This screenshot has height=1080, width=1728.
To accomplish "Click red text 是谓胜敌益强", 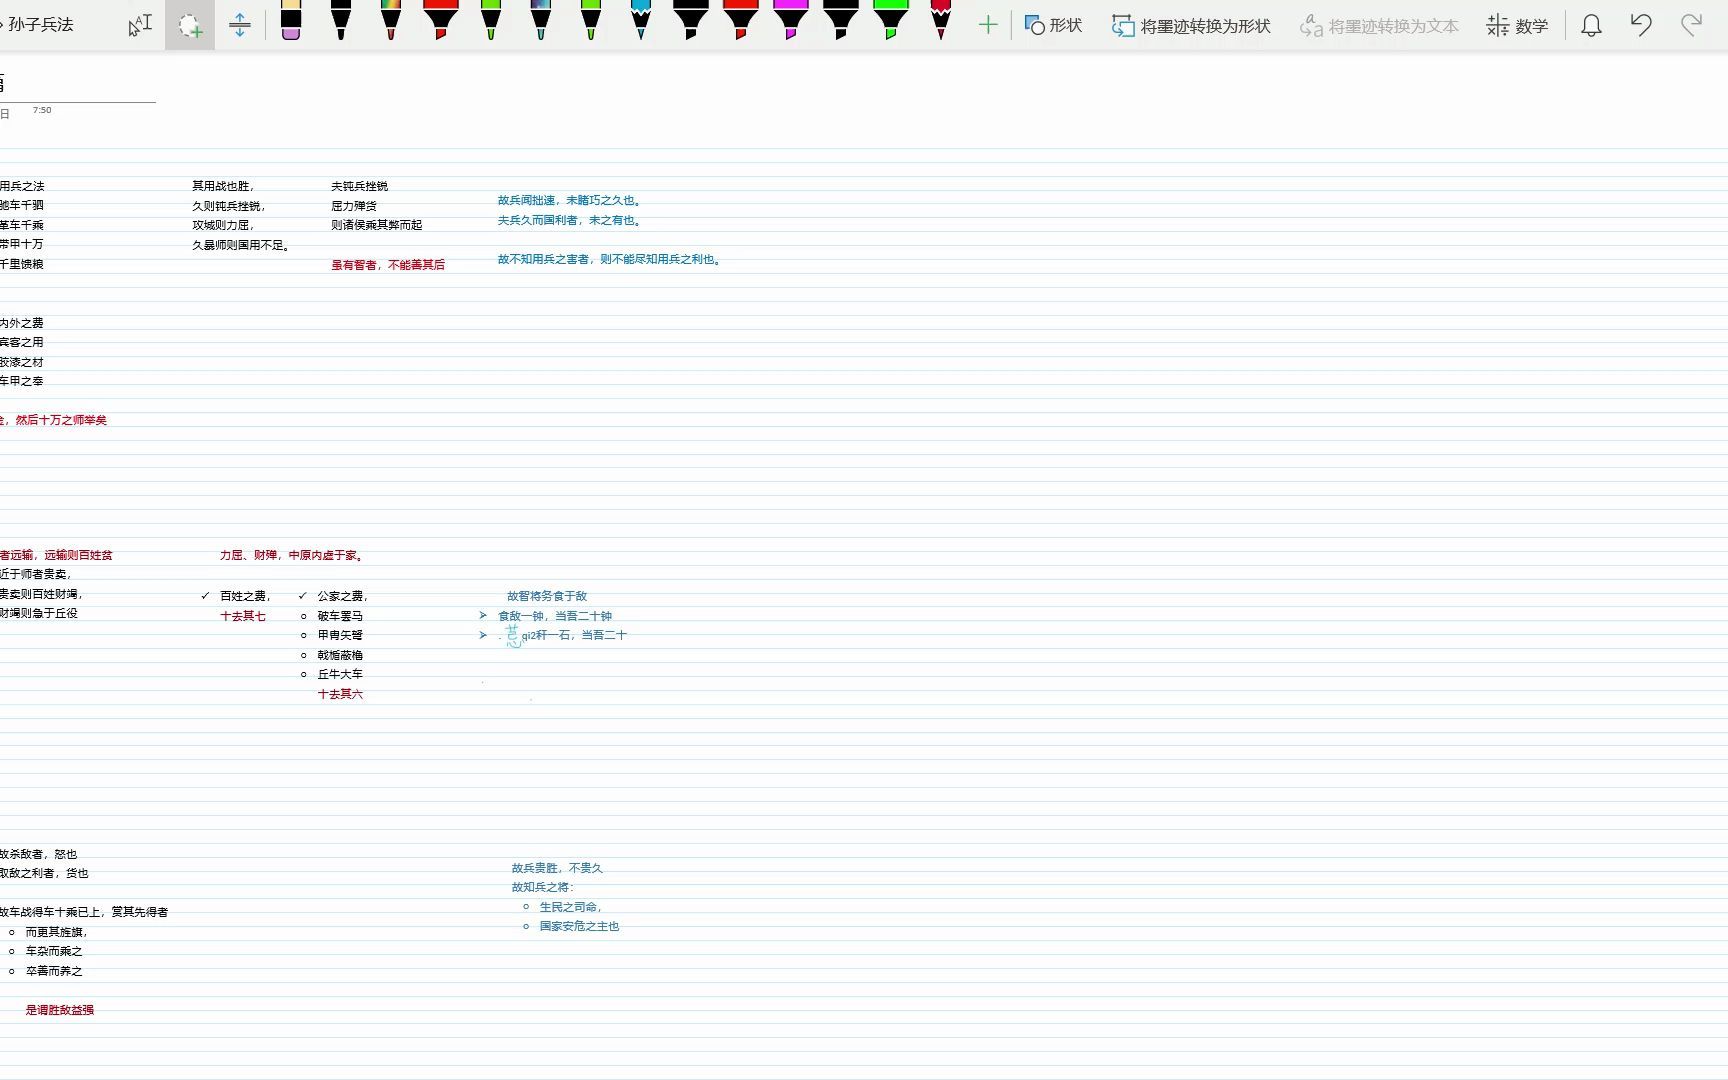I will [60, 1010].
